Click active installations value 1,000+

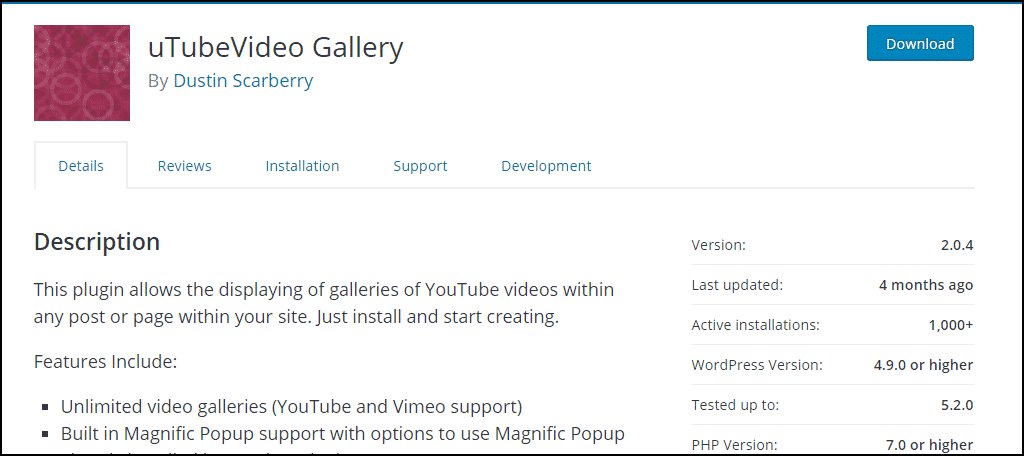pyautogui.click(x=951, y=325)
